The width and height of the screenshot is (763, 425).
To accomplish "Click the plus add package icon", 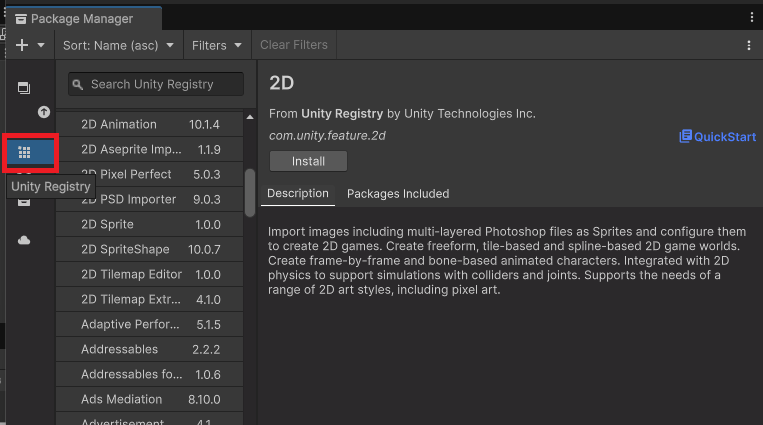I will point(22,45).
